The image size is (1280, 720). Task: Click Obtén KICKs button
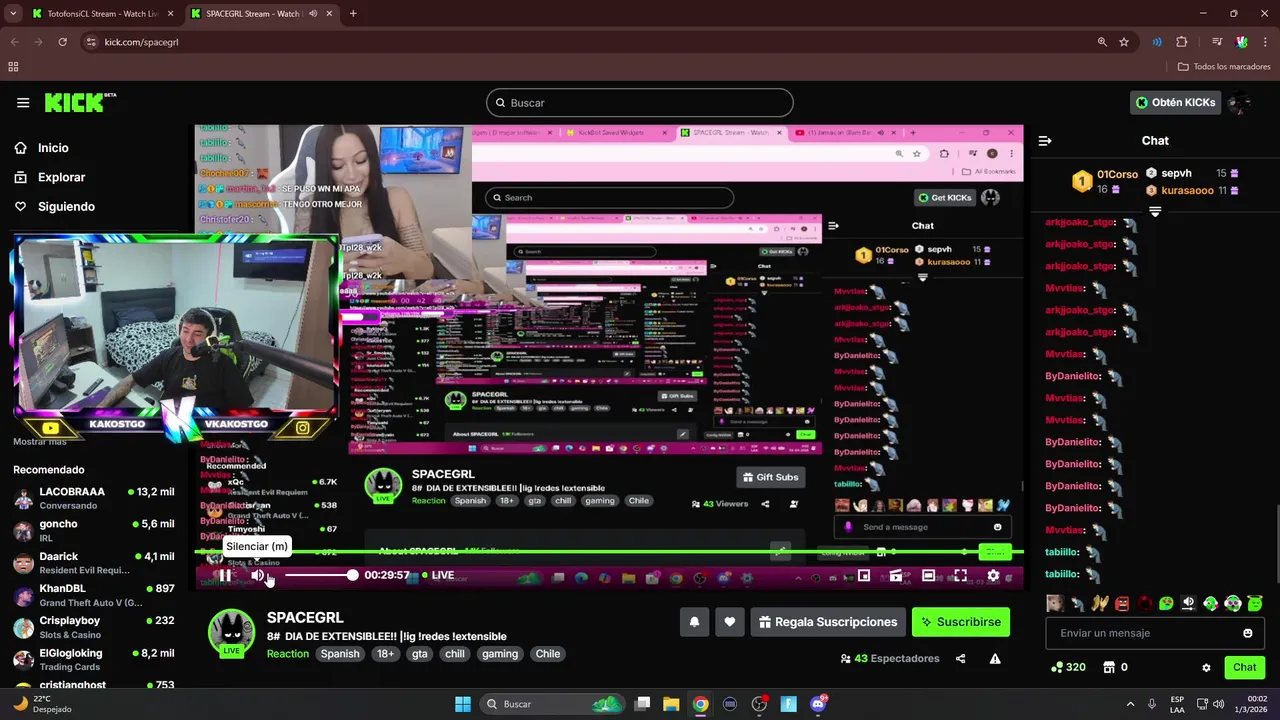click(1176, 103)
